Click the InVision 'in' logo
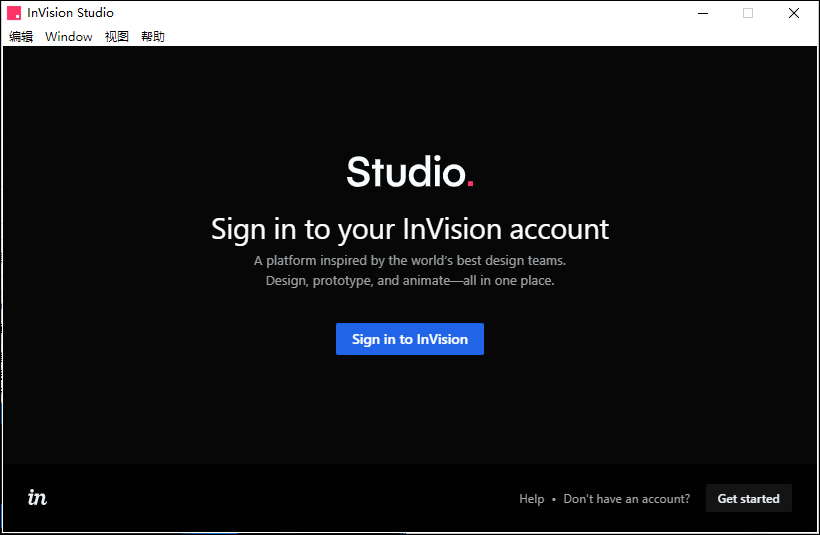820x535 pixels. 37,497
